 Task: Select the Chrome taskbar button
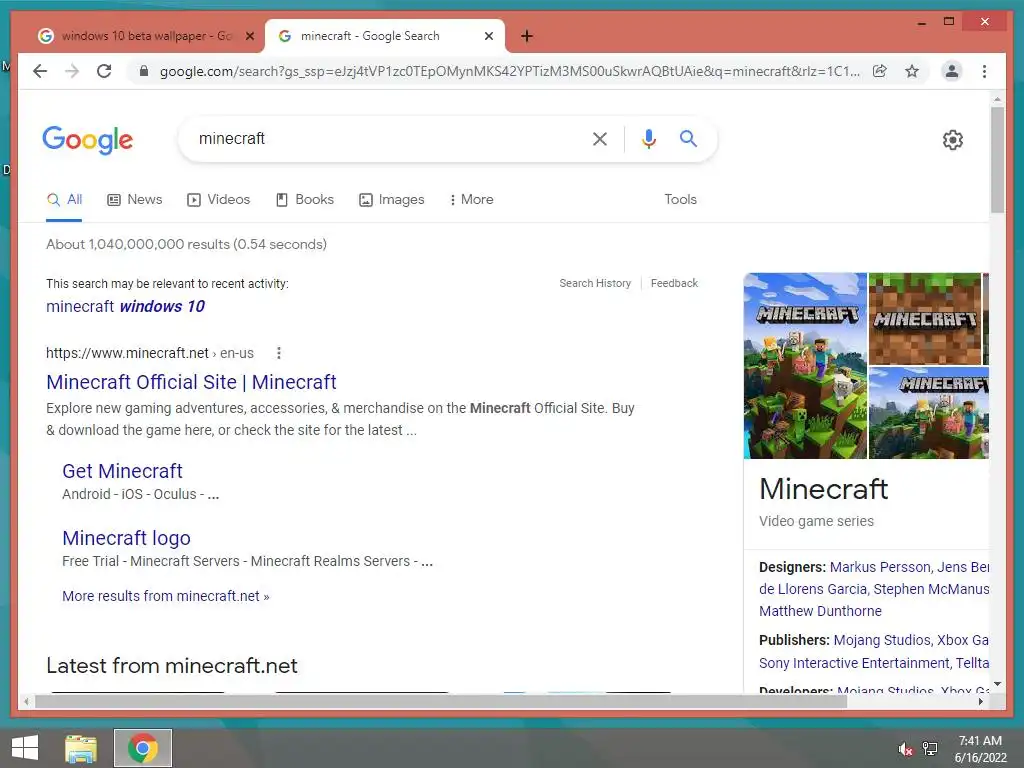pyautogui.click(x=143, y=748)
